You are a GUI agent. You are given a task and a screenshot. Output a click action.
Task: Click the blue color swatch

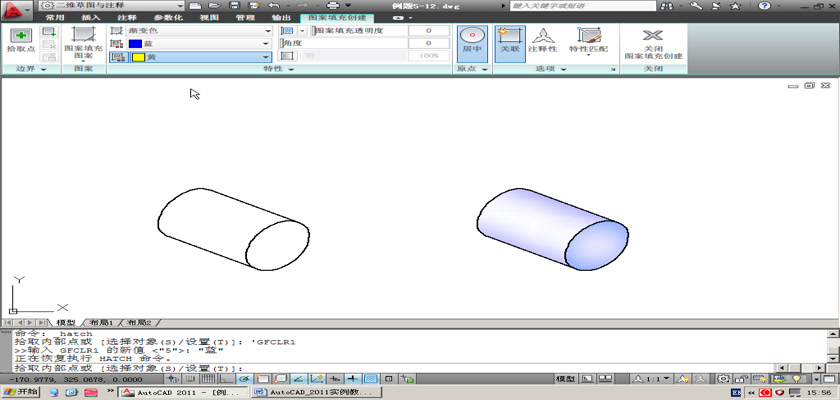point(136,43)
